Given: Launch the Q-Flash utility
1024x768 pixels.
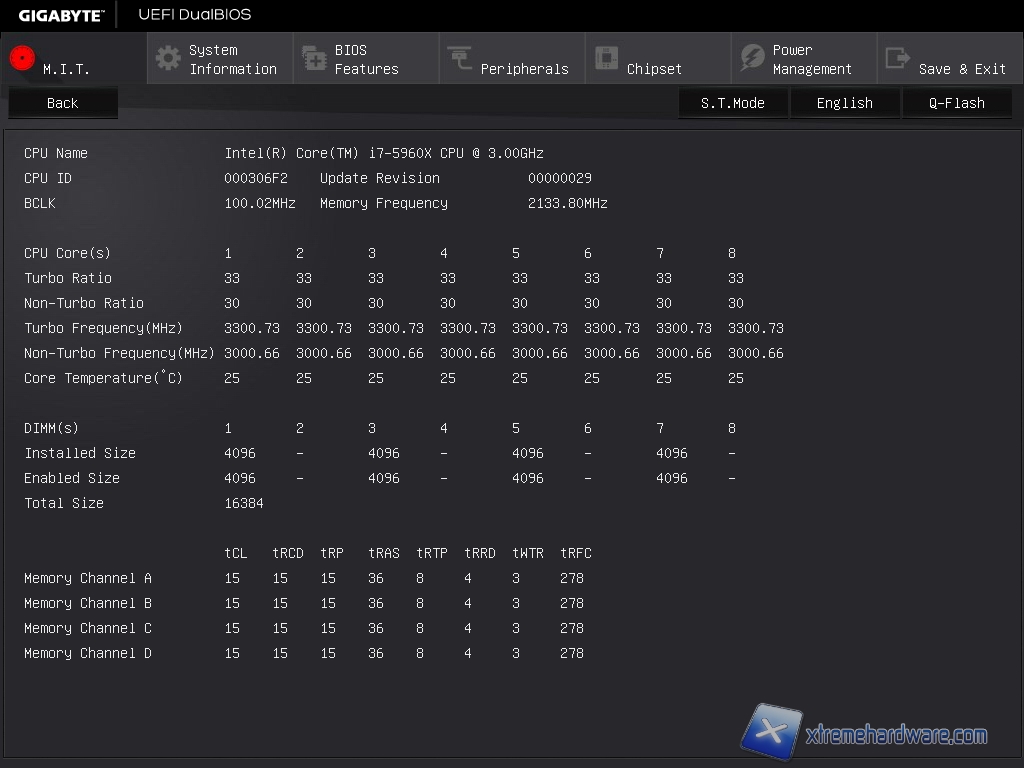Looking at the screenshot, I should pos(956,103).
